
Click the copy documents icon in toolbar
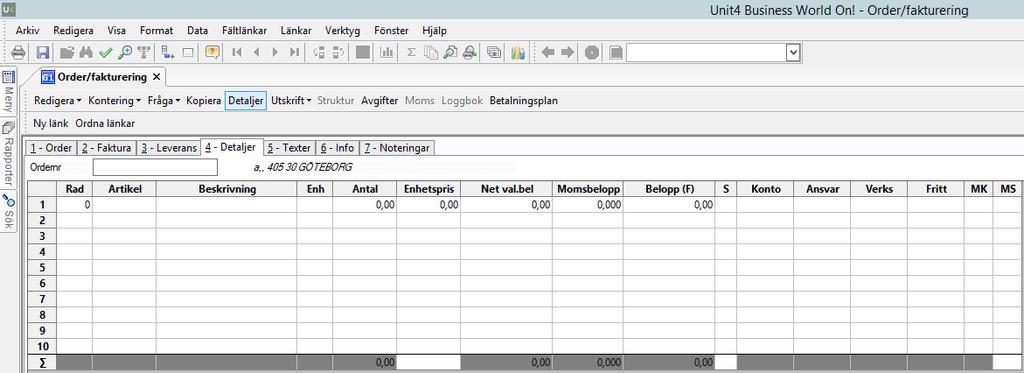[430, 53]
